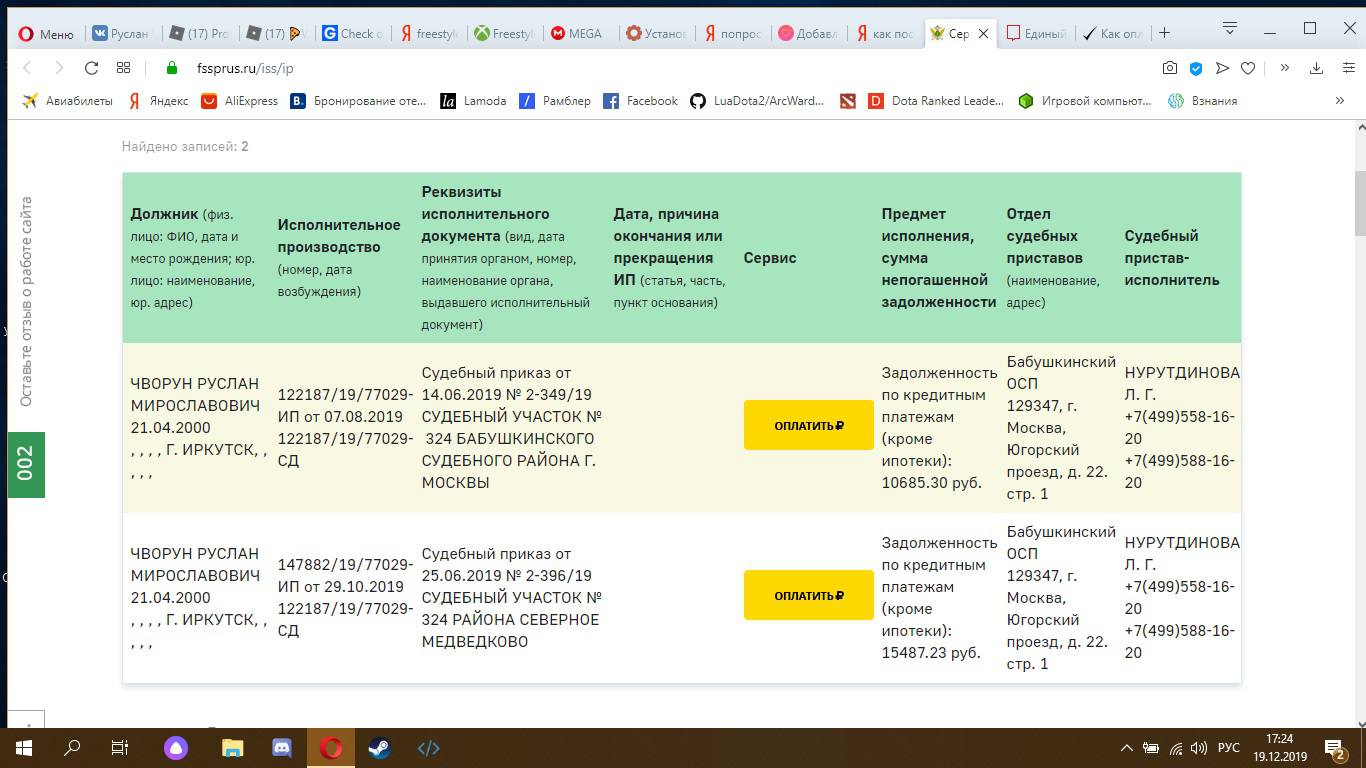Screen dimensions: 1366x768
Task: Open the code editor taskbar icon
Action: click(x=428, y=748)
